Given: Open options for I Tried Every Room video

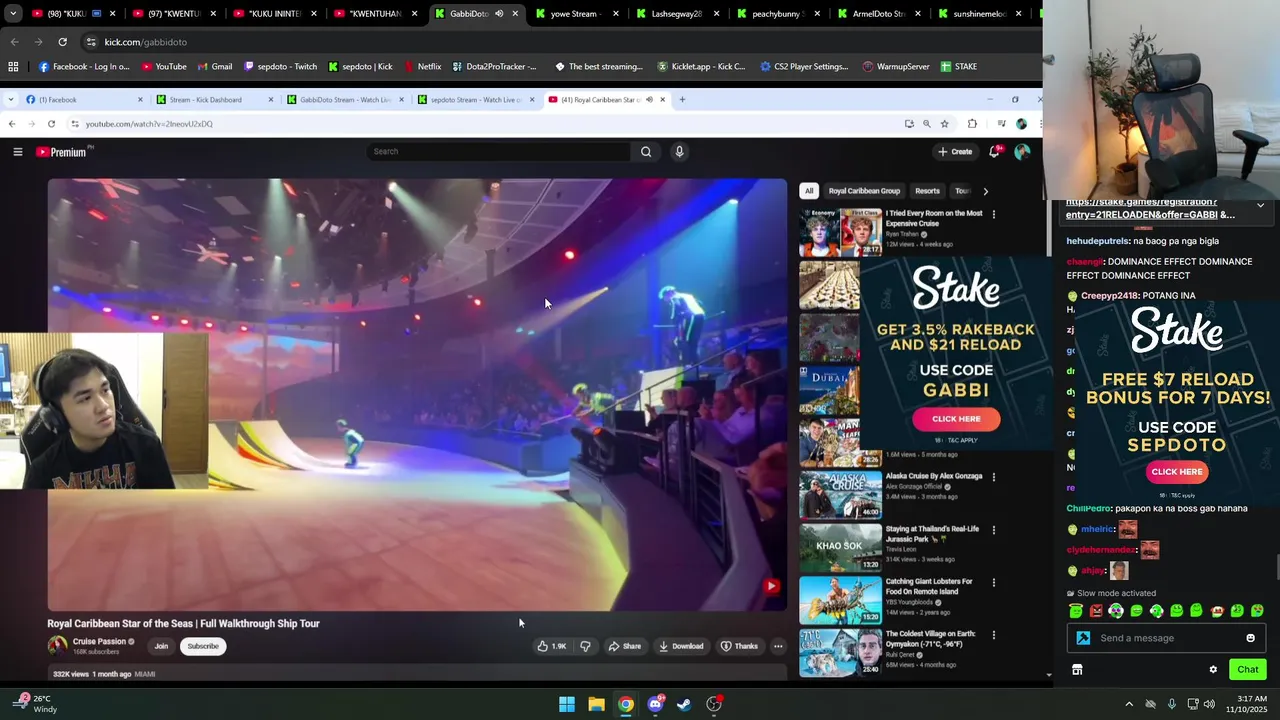Looking at the screenshot, I should (x=993, y=214).
